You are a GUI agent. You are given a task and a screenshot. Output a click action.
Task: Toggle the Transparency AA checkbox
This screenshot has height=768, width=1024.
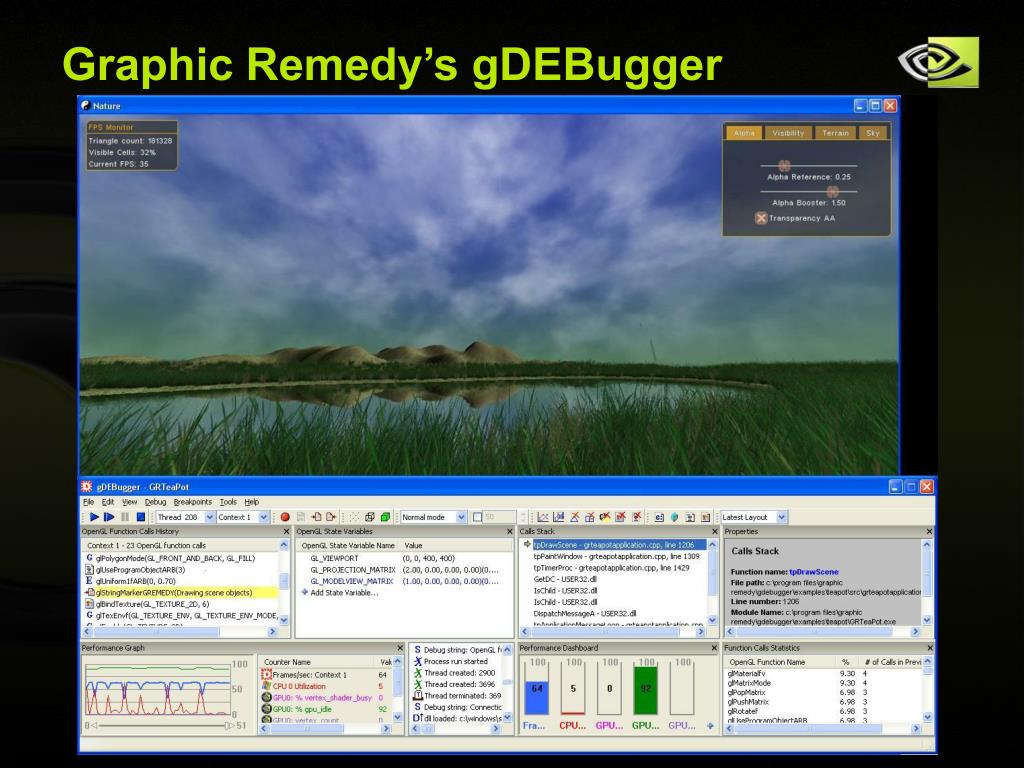pos(761,218)
